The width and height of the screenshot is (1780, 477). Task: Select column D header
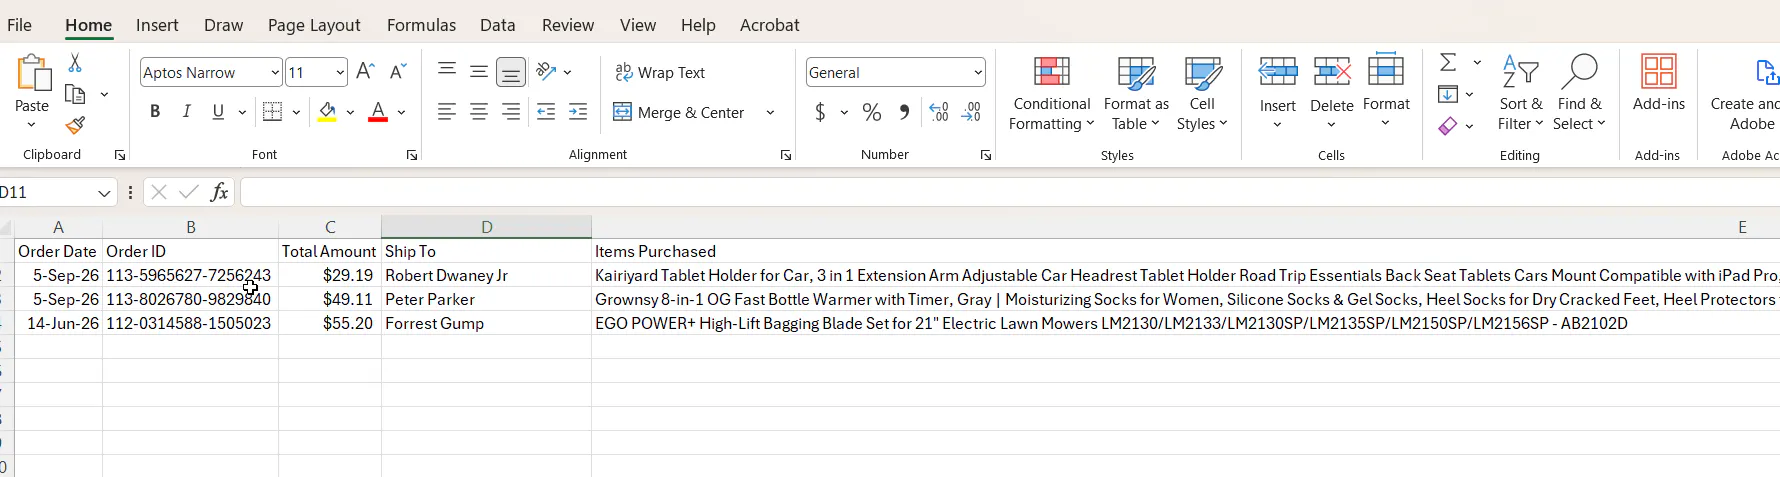(486, 227)
